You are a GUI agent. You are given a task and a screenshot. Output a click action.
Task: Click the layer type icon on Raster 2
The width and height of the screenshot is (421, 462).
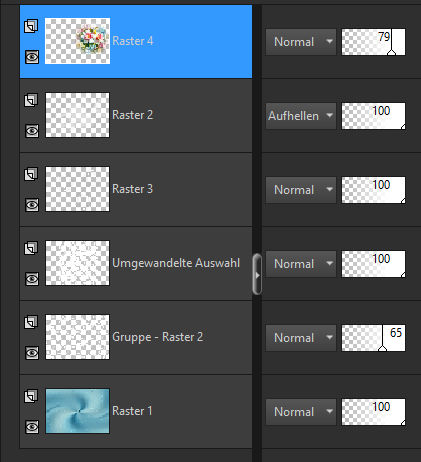(31, 100)
